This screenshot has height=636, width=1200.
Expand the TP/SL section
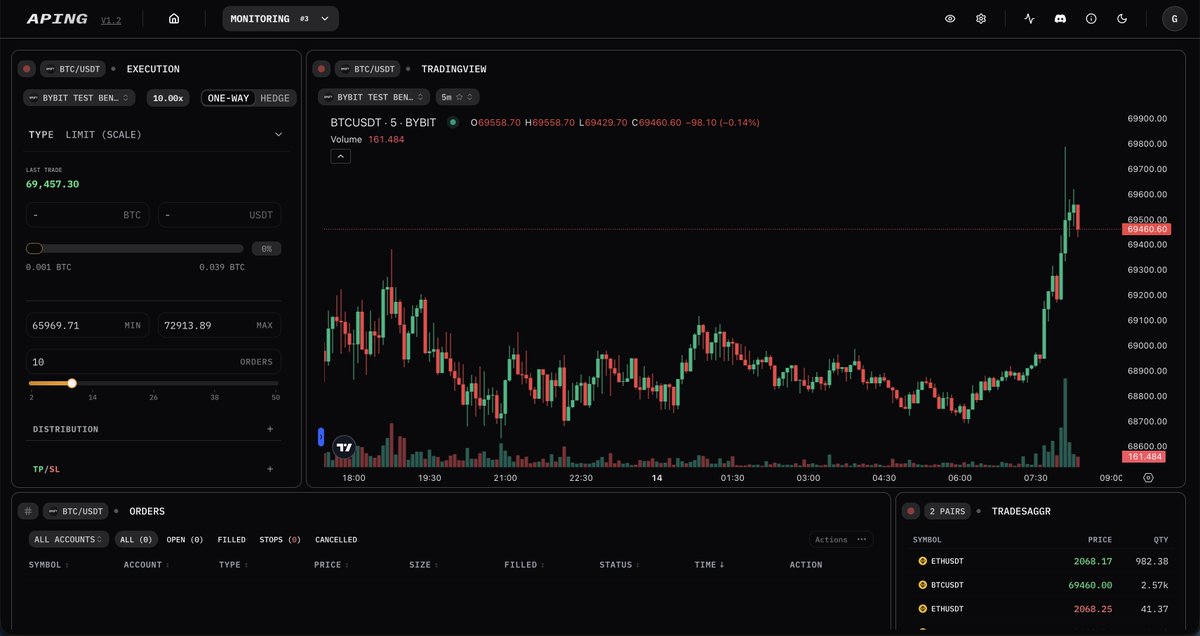point(155,468)
